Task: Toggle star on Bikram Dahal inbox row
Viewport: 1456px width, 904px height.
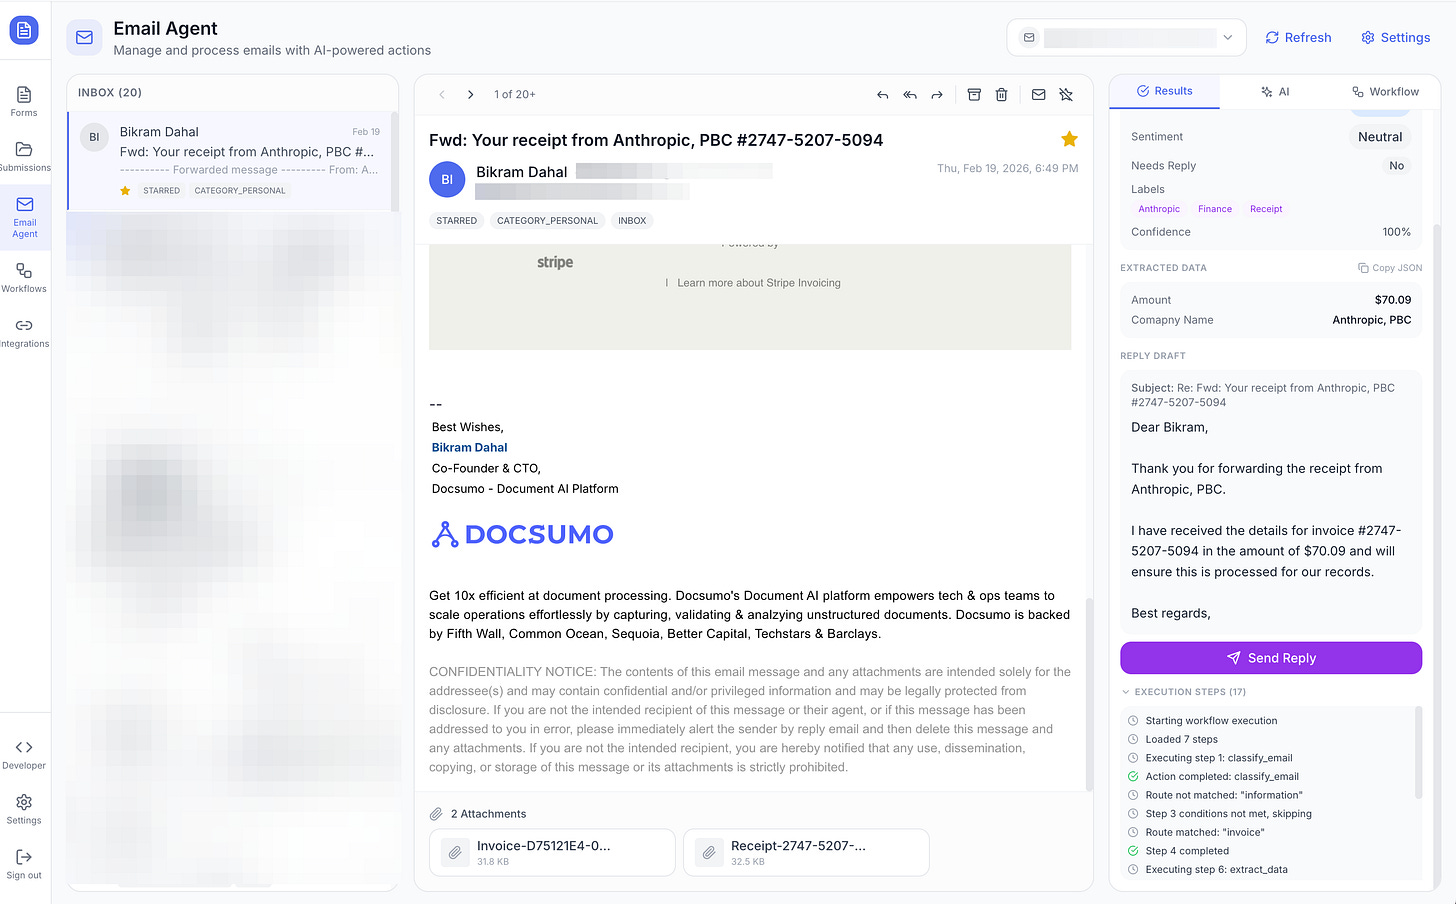Action: click(125, 190)
